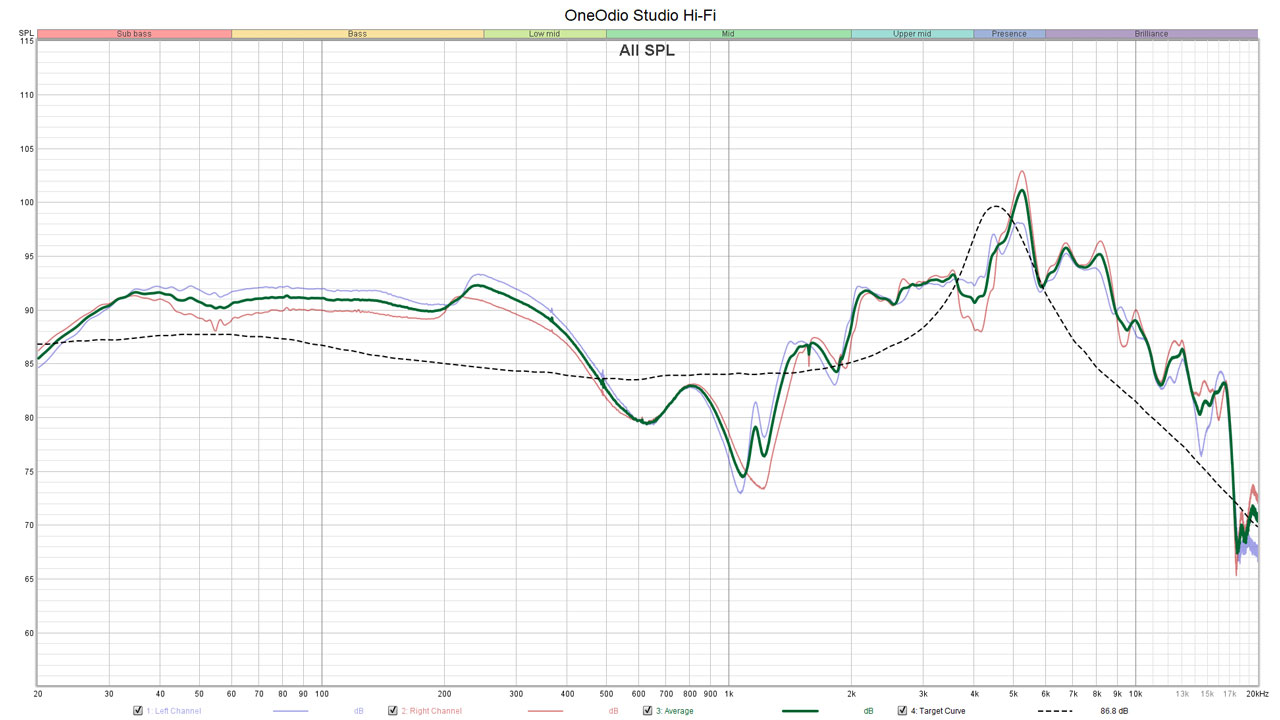This screenshot has height=720, width=1280.
Task: Click the dashed Target Curve line sample
Action: (x=1054, y=711)
